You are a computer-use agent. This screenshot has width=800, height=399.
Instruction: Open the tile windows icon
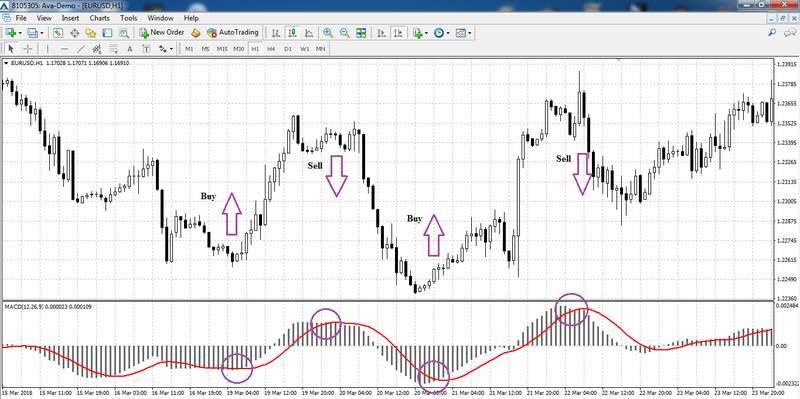point(361,33)
